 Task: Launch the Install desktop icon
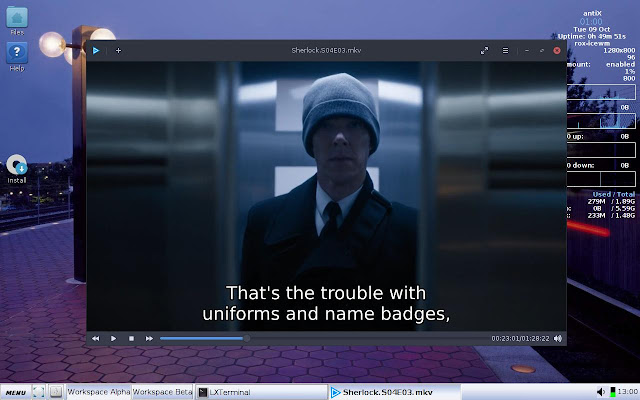(x=17, y=169)
